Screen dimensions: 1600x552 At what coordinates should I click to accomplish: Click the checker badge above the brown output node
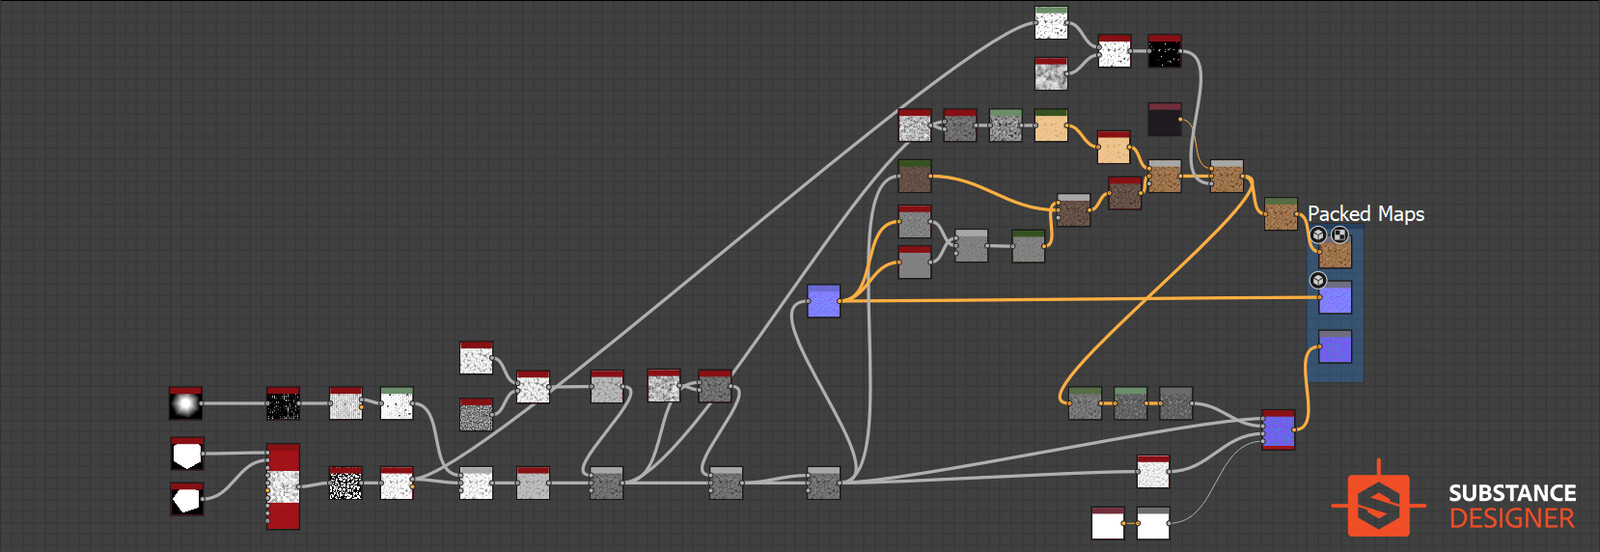point(1340,235)
